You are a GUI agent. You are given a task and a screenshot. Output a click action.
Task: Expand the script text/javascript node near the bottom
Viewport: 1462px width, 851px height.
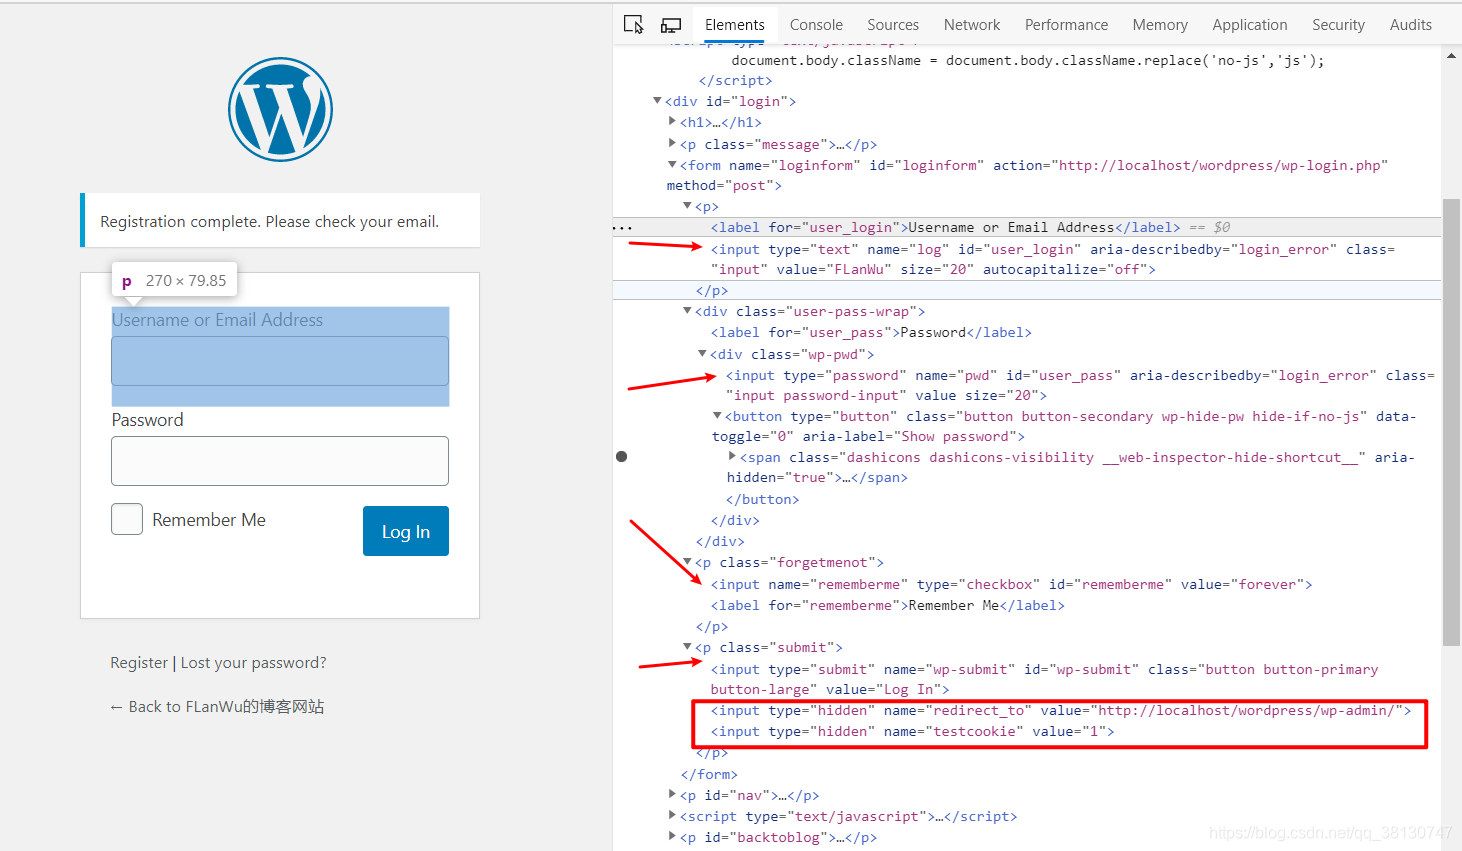click(672, 816)
